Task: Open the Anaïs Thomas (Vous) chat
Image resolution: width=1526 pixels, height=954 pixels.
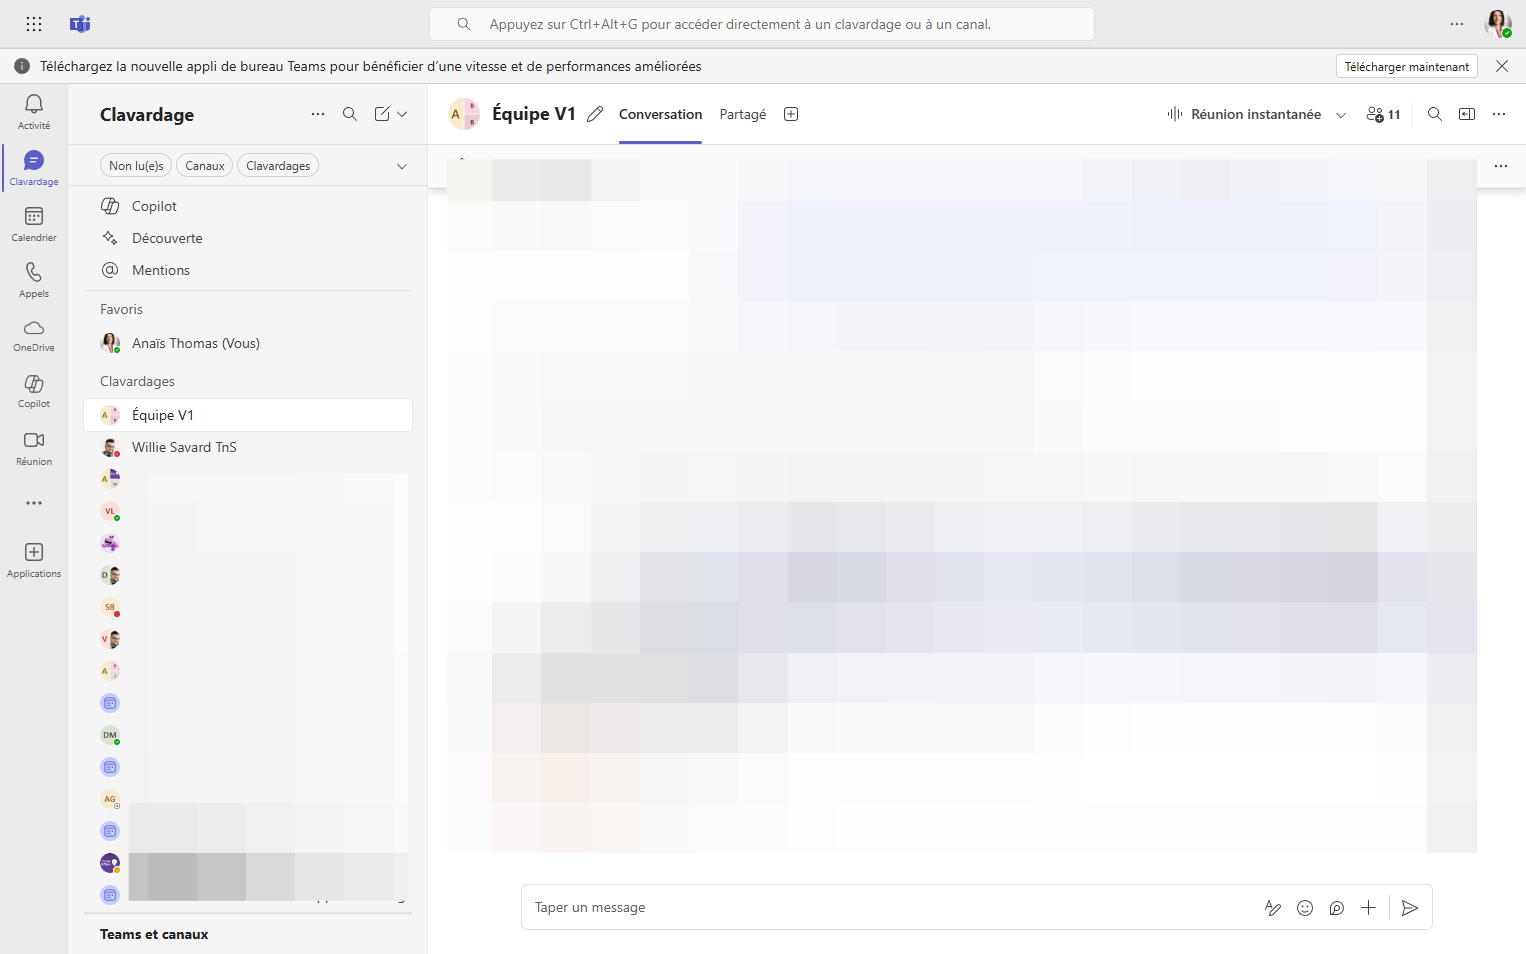Action: (x=248, y=343)
